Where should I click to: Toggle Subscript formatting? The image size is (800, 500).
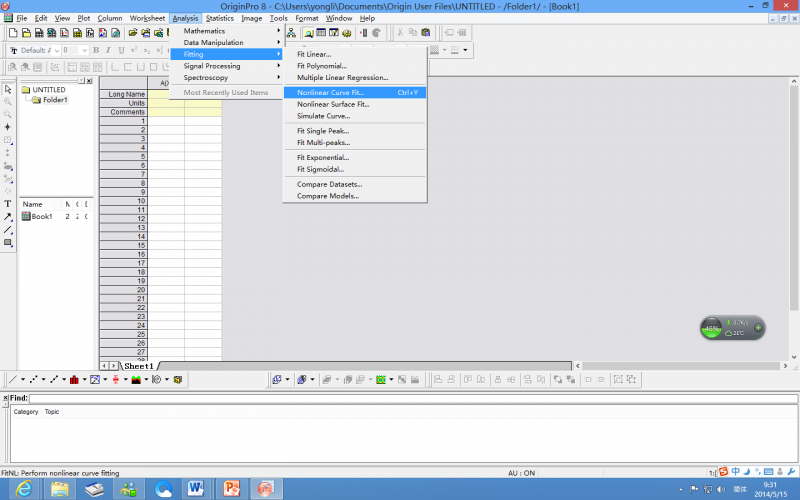(146, 51)
